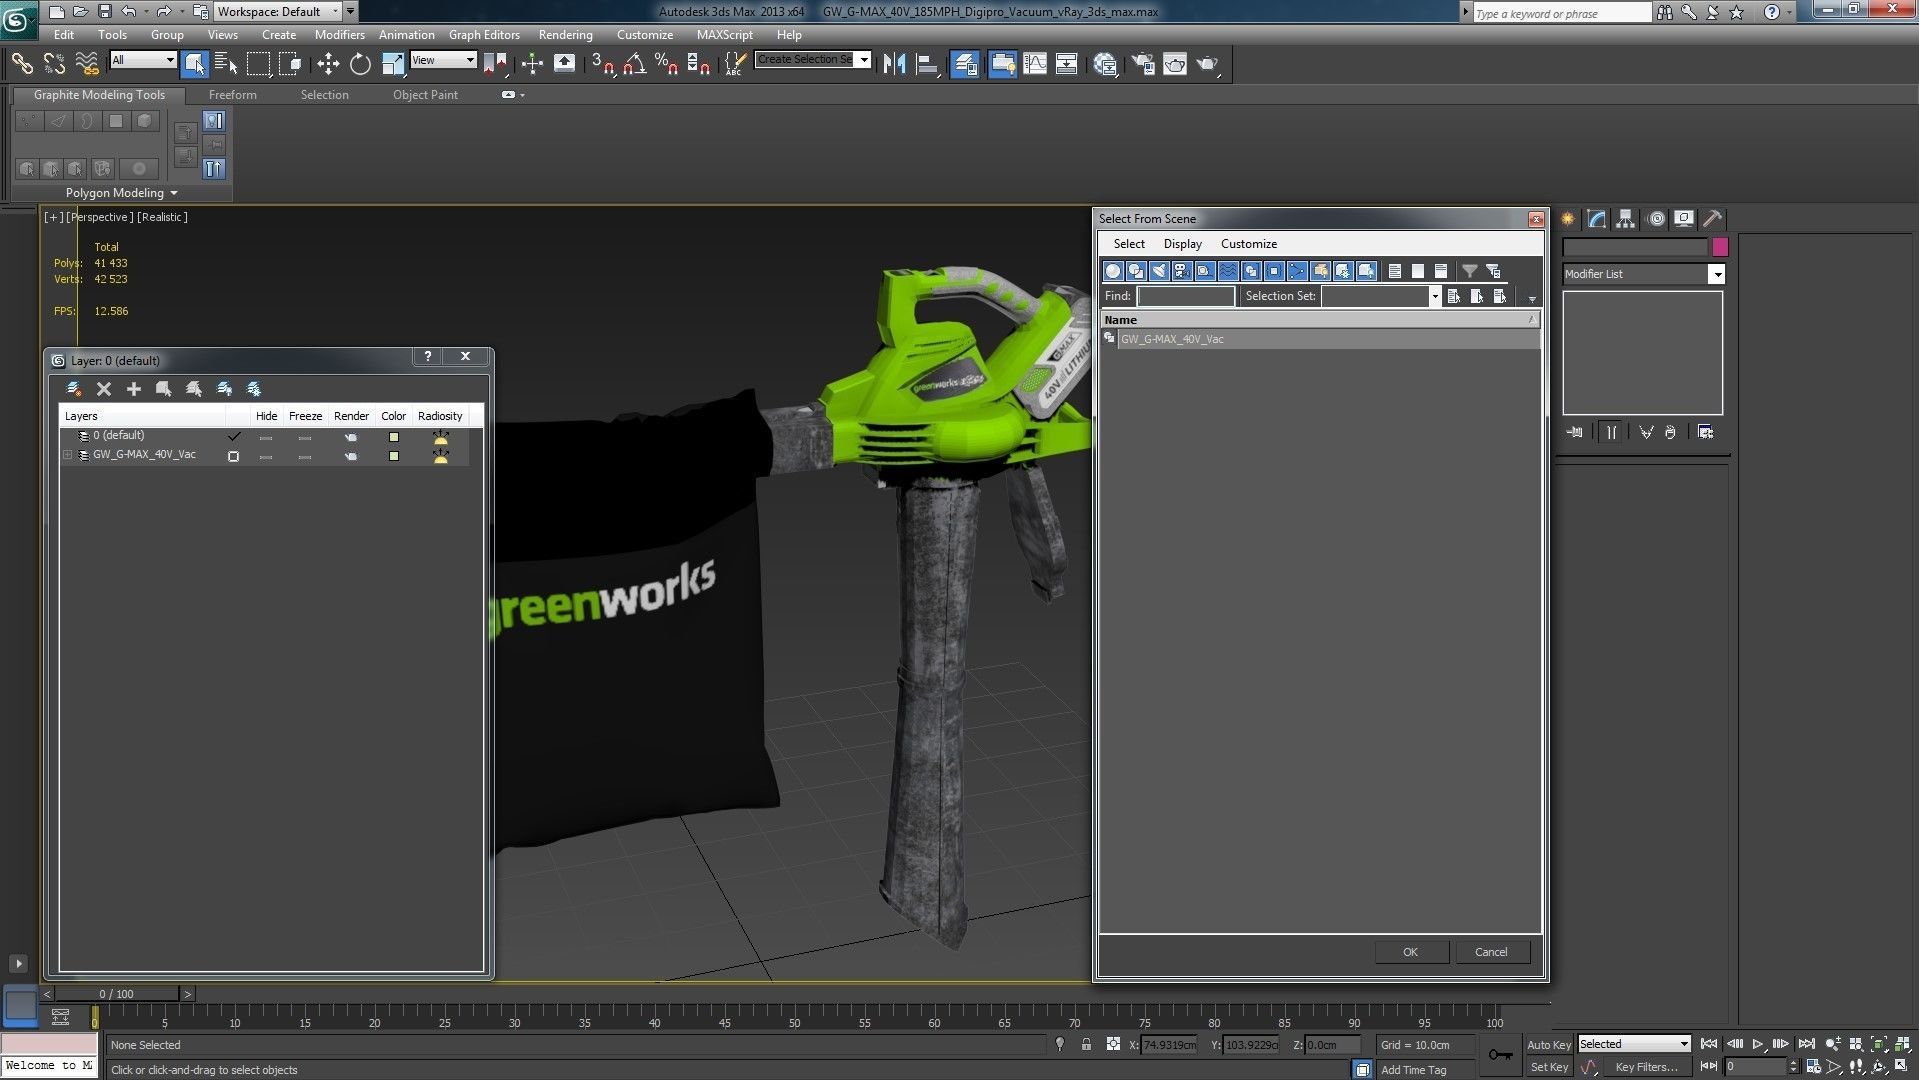Screen dimensions: 1919x1080
Task: Expand the GW_G-MAX_40V_Vac layer tree node
Action: [x=68, y=455]
